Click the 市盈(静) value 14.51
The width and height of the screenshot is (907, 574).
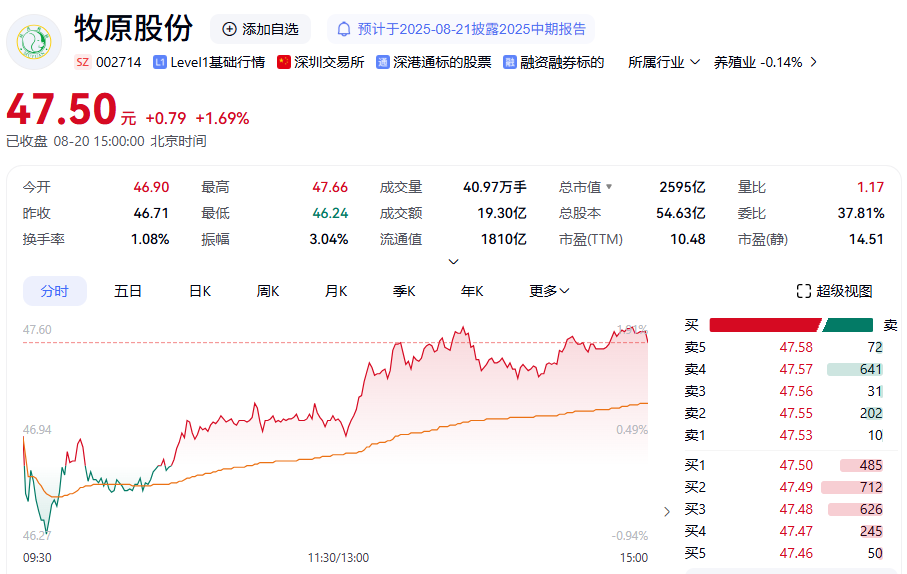coord(866,239)
